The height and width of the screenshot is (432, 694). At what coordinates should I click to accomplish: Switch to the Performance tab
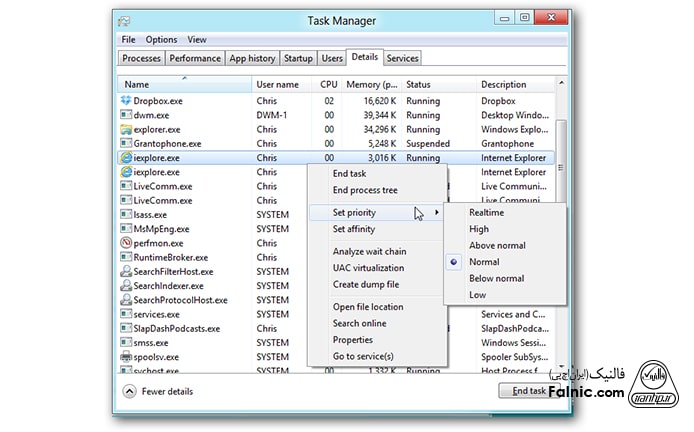[195, 58]
